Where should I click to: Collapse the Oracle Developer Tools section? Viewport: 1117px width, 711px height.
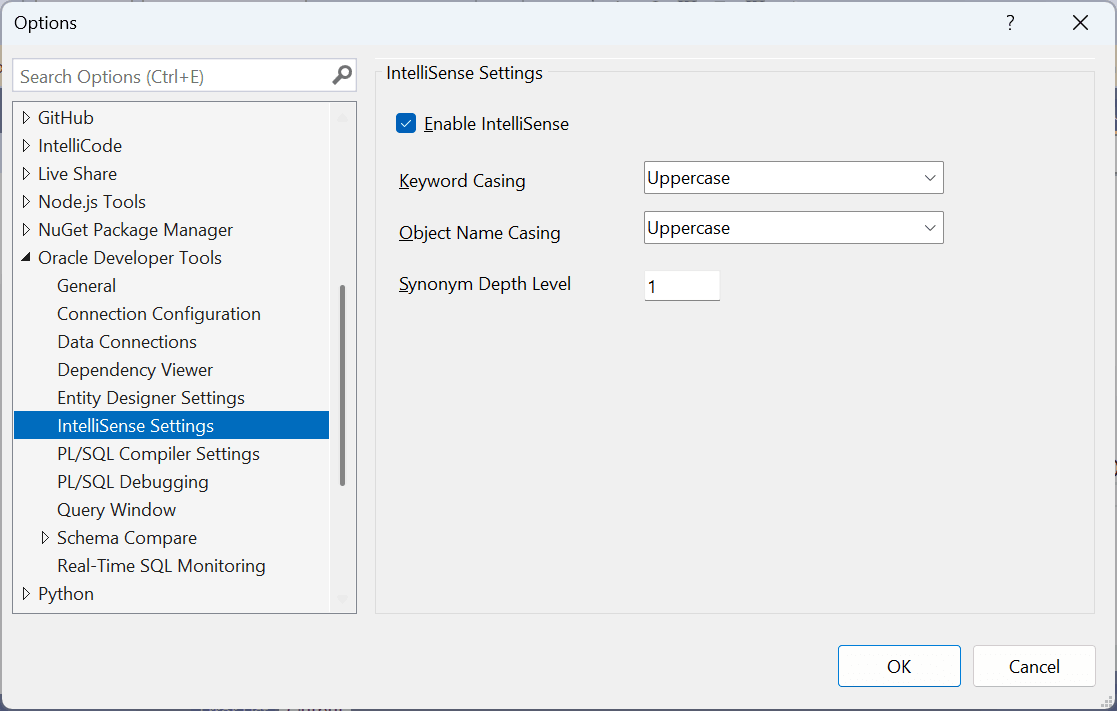[25, 257]
